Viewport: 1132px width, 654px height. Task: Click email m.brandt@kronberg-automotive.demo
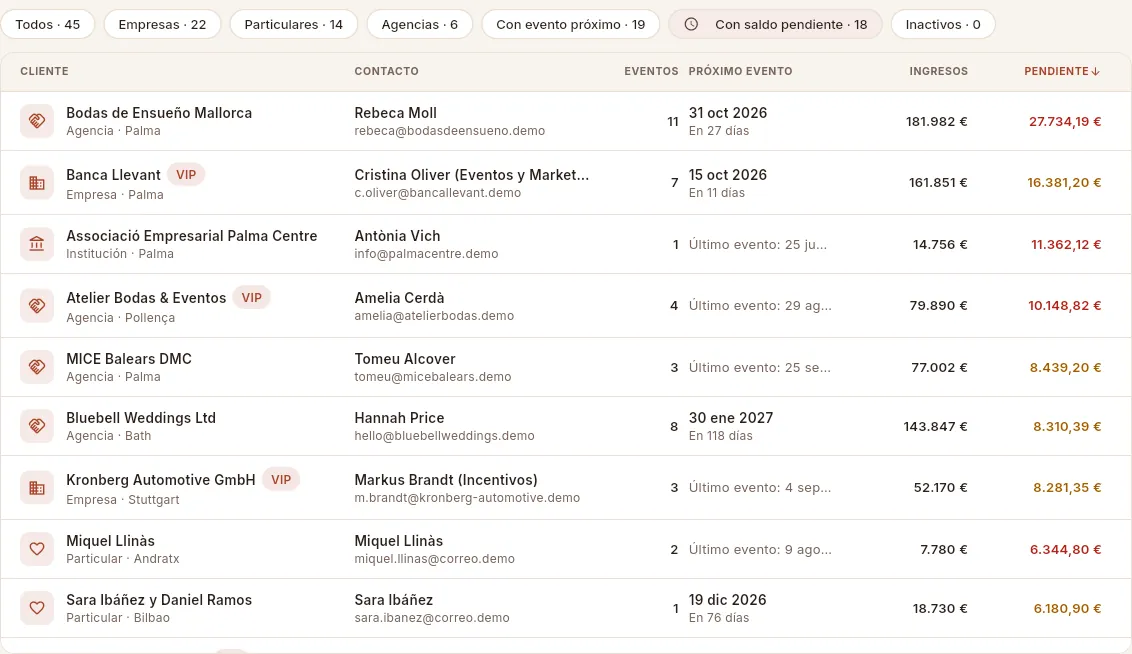tap(467, 497)
